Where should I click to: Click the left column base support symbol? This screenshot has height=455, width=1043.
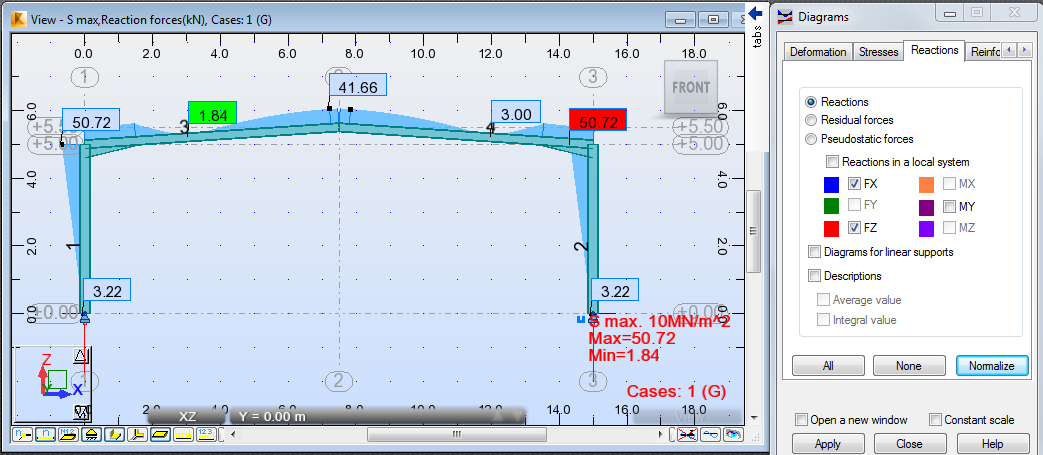[x=84, y=318]
